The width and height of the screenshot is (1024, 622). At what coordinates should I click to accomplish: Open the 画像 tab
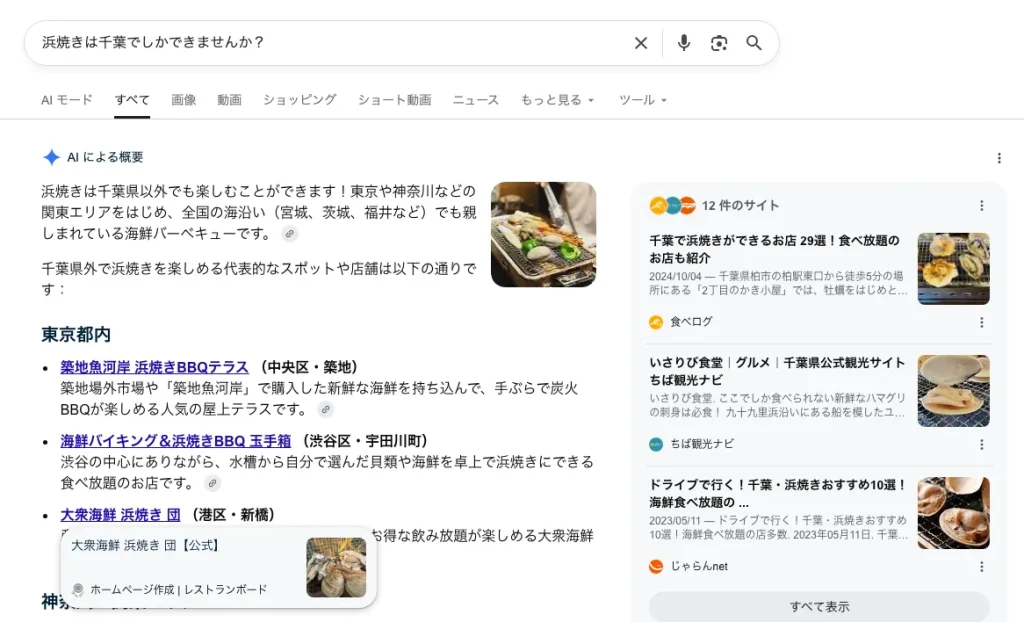184,100
